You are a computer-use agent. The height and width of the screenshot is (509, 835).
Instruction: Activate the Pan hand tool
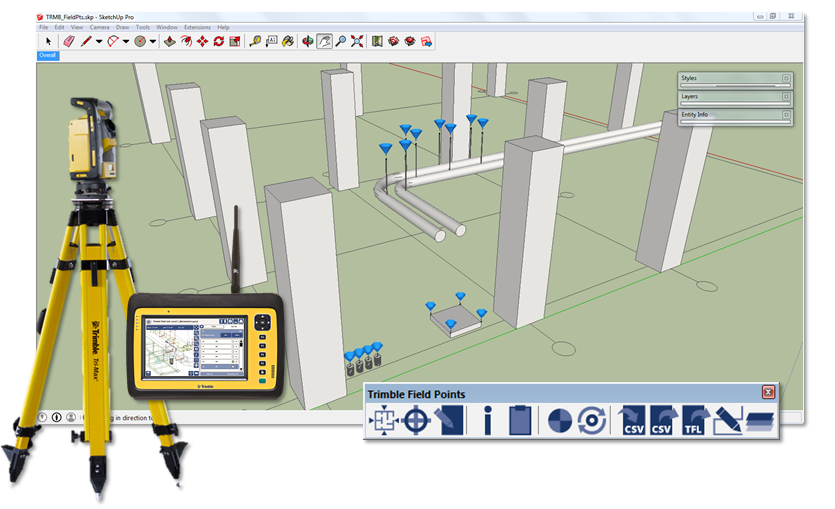[325, 42]
